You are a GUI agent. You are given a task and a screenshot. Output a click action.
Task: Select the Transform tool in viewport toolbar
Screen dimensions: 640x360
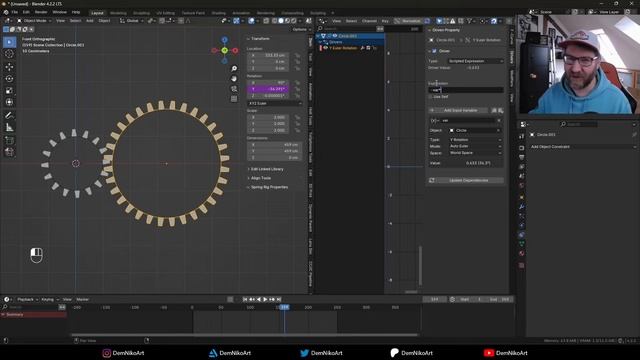click(x=9, y=102)
